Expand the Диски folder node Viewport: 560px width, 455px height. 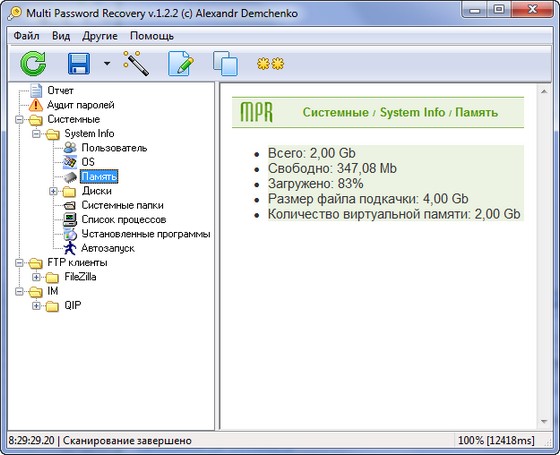[x=53, y=191]
